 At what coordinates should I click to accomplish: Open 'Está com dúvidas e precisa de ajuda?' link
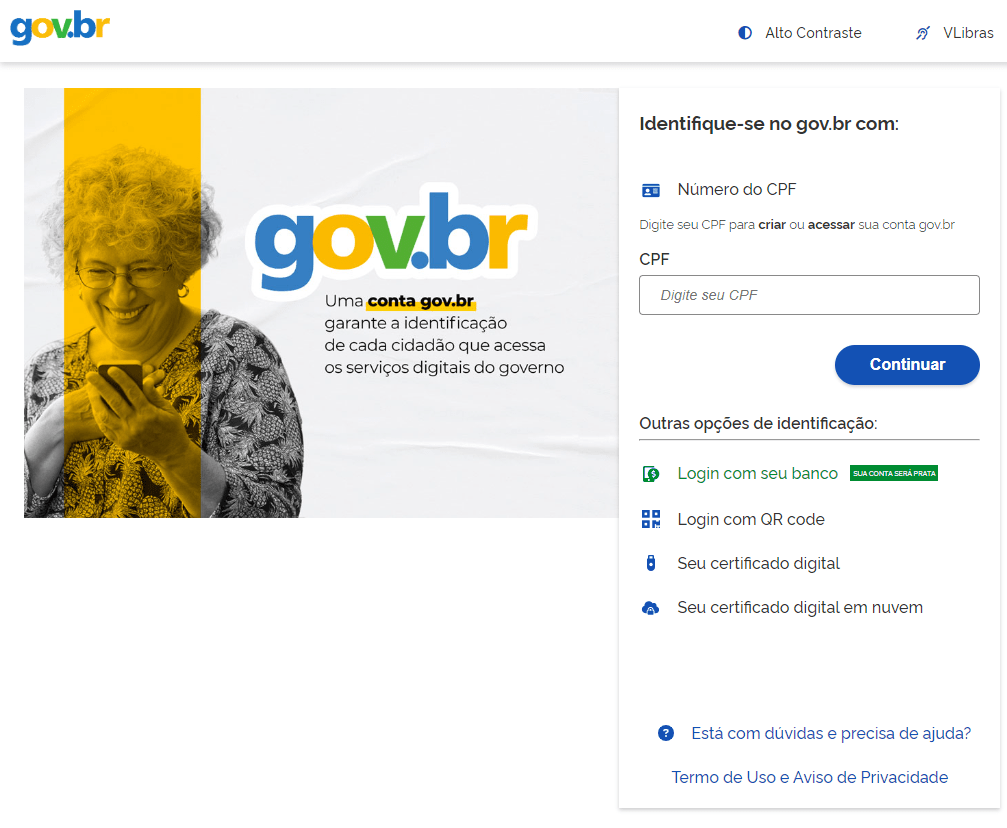[x=831, y=733]
